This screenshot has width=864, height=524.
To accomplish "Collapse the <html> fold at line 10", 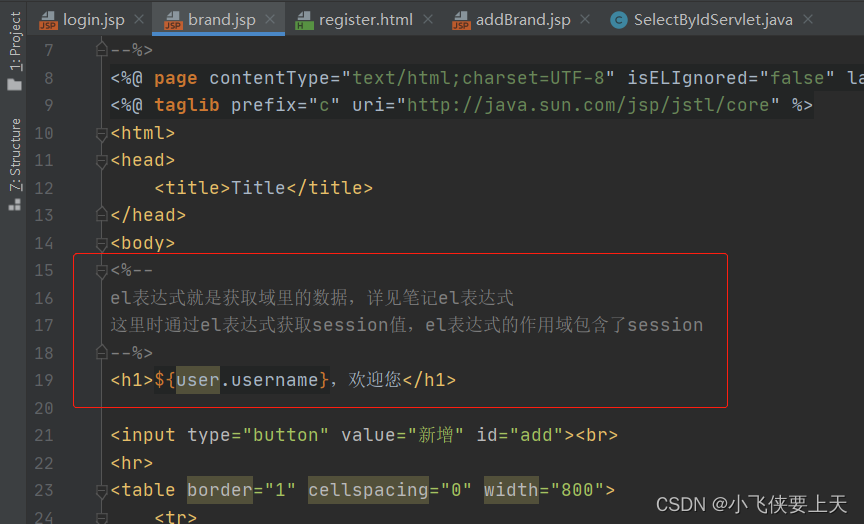I will tap(101, 133).
